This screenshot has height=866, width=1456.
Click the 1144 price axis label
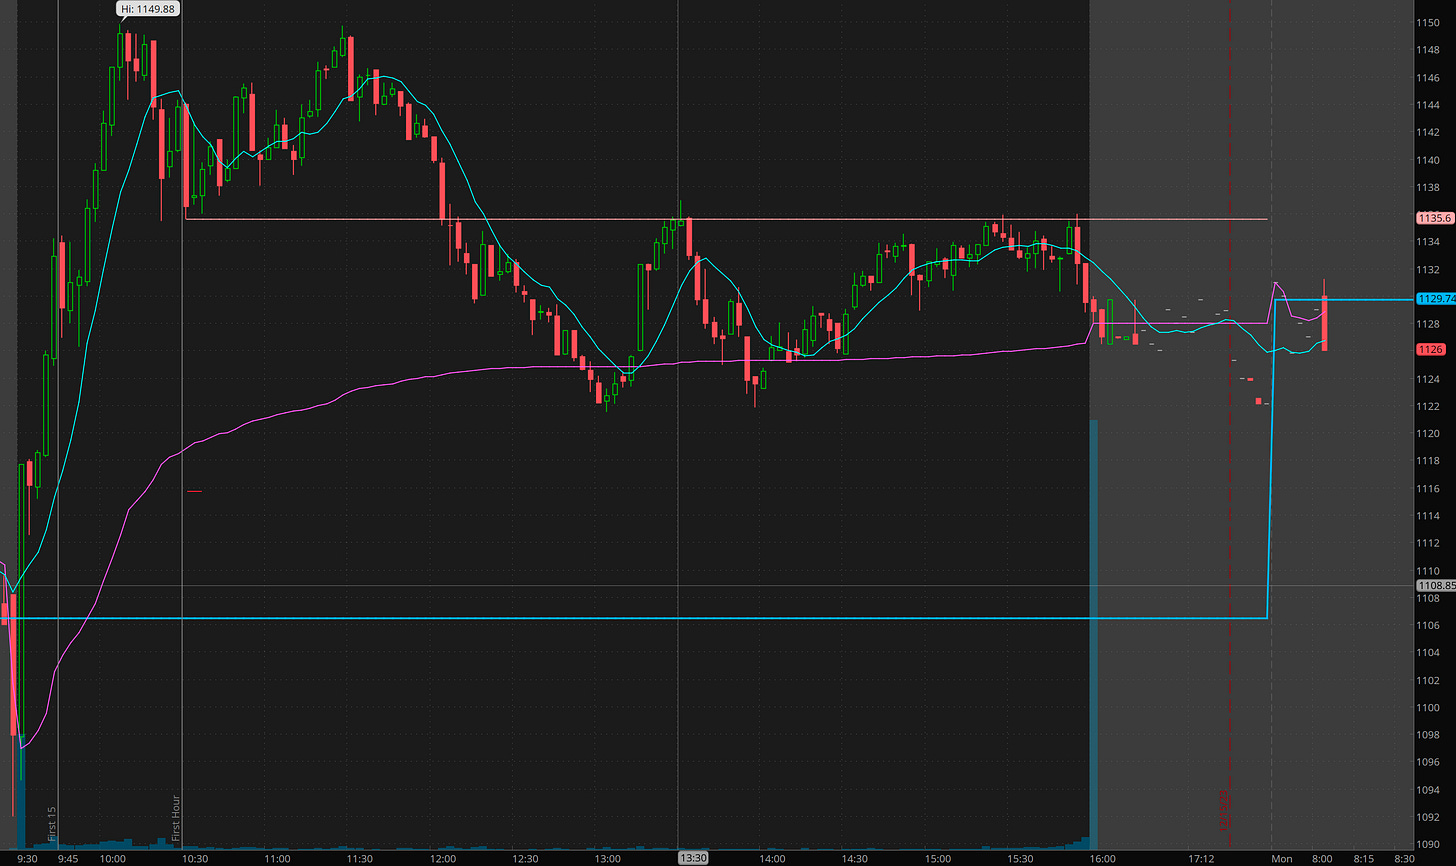[x=1427, y=105]
